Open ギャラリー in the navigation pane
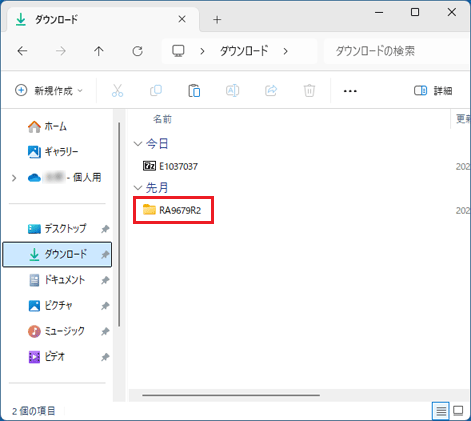The image size is (471, 421). pos(53,152)
